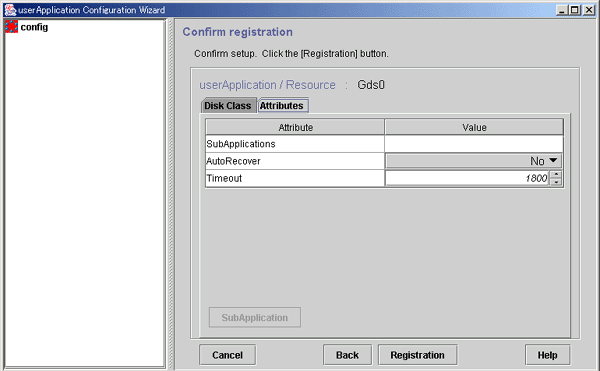This screenshot has height=371, width=600.
Task: Go back with the Back button
Action: [x=347, y=355]
